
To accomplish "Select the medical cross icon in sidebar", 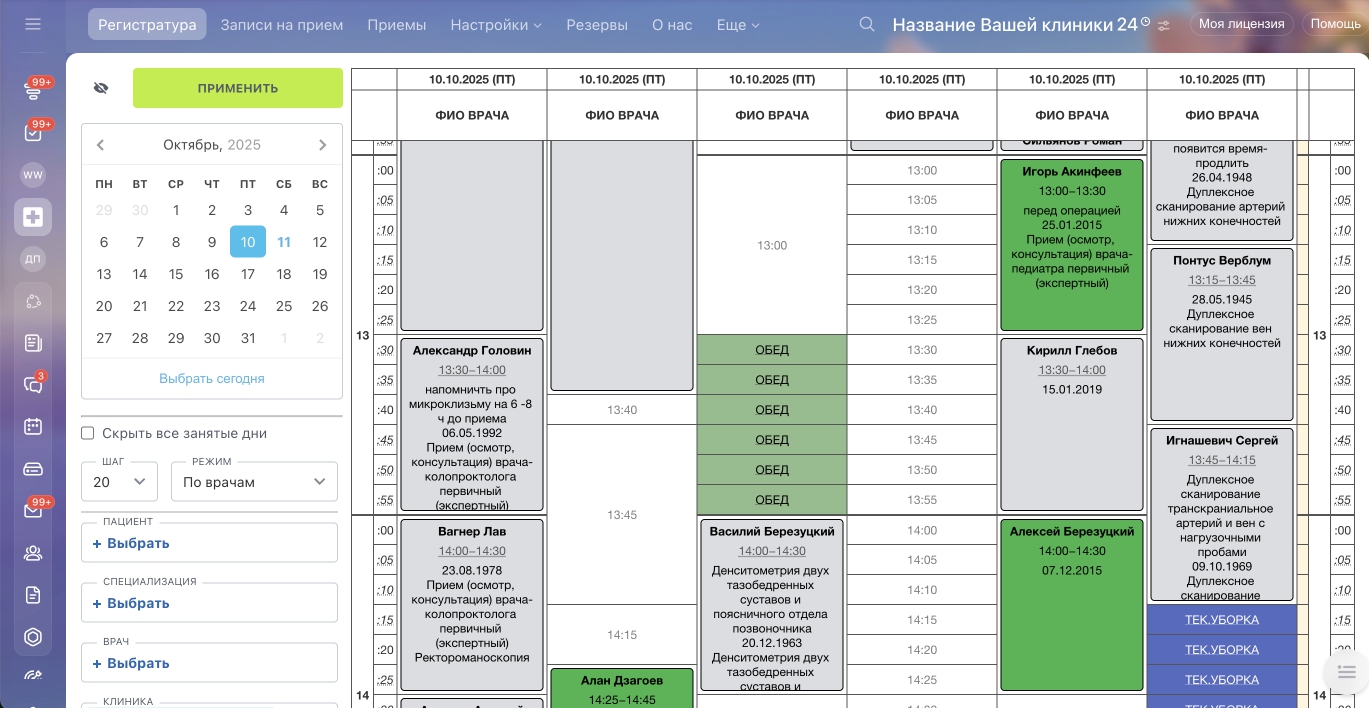I will 33,217.
